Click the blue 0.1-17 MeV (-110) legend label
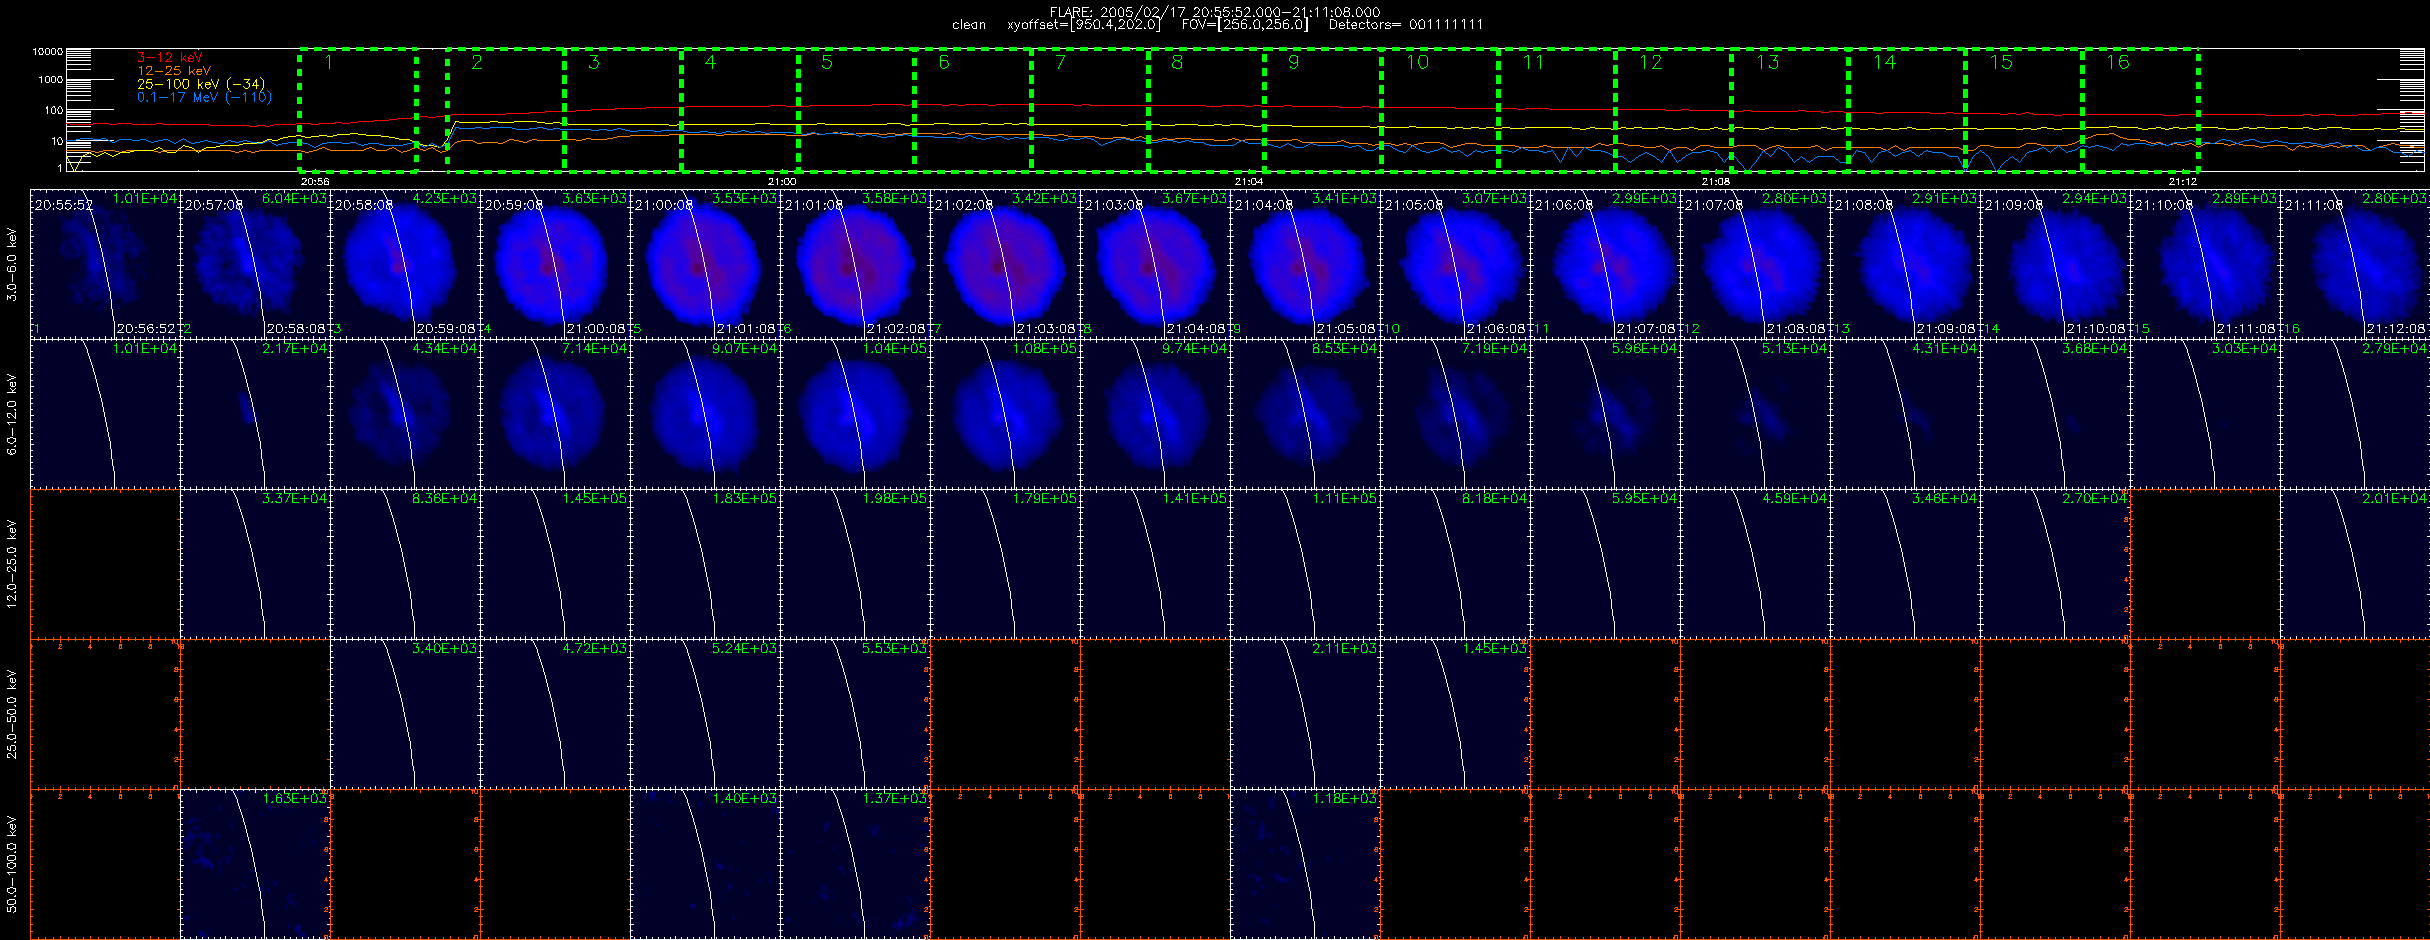This screenshot has width=2430, height=940. (204, 97)
